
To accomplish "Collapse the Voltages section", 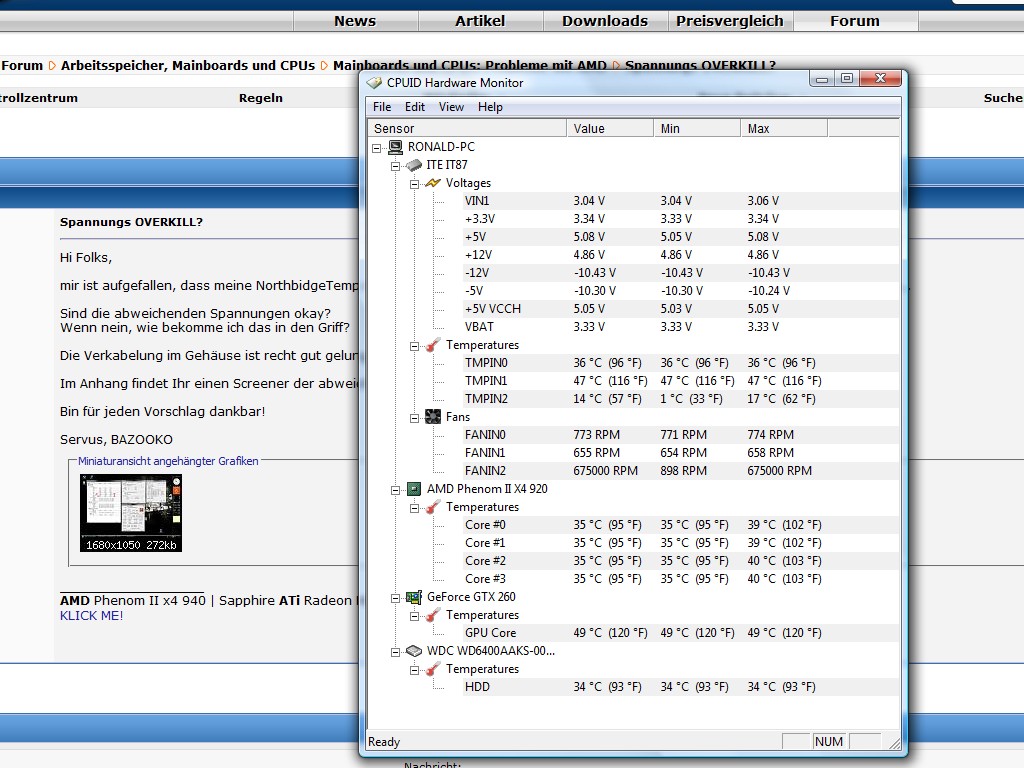I will click(414, 184).
